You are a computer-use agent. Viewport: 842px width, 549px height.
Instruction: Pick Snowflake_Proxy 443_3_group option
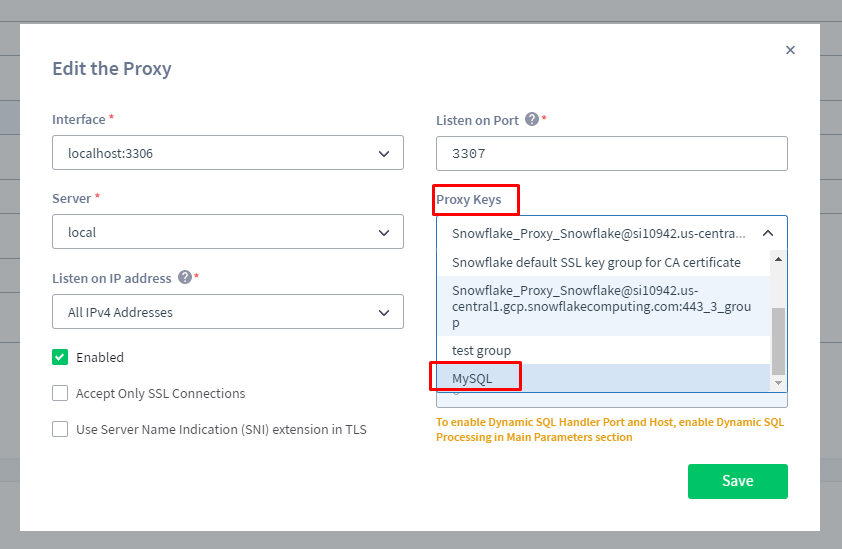pyautogui.click(x=601, y=306)
